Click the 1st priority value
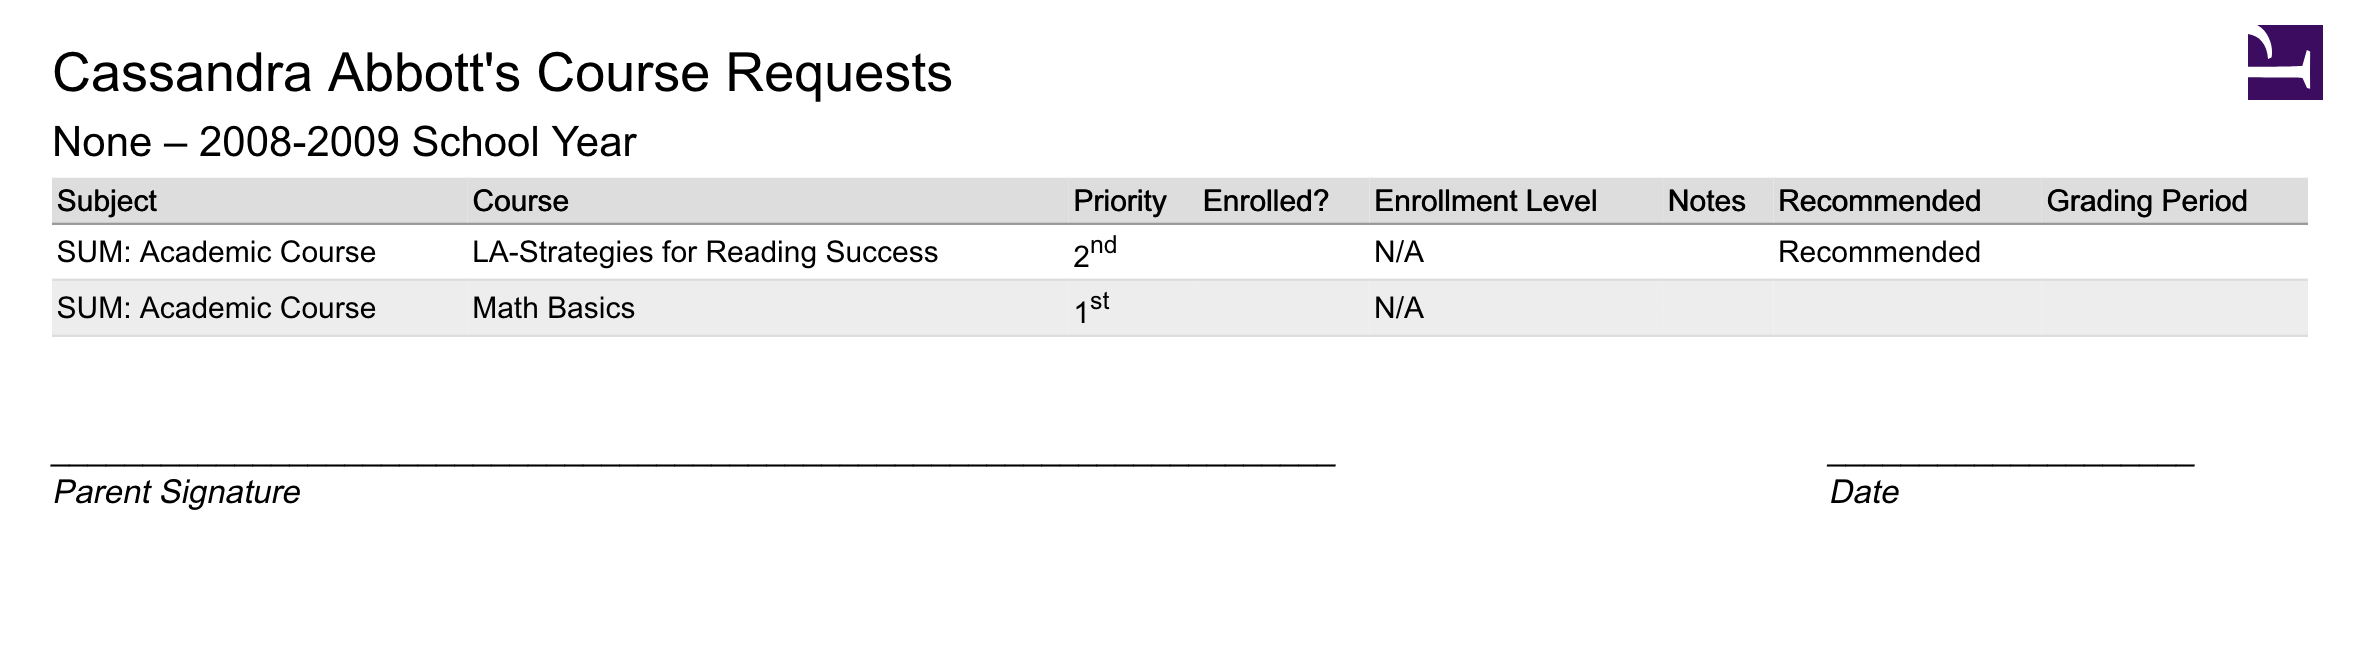Image resolution: width=2354 pixels, height=646 pixels. point(1091,309)
